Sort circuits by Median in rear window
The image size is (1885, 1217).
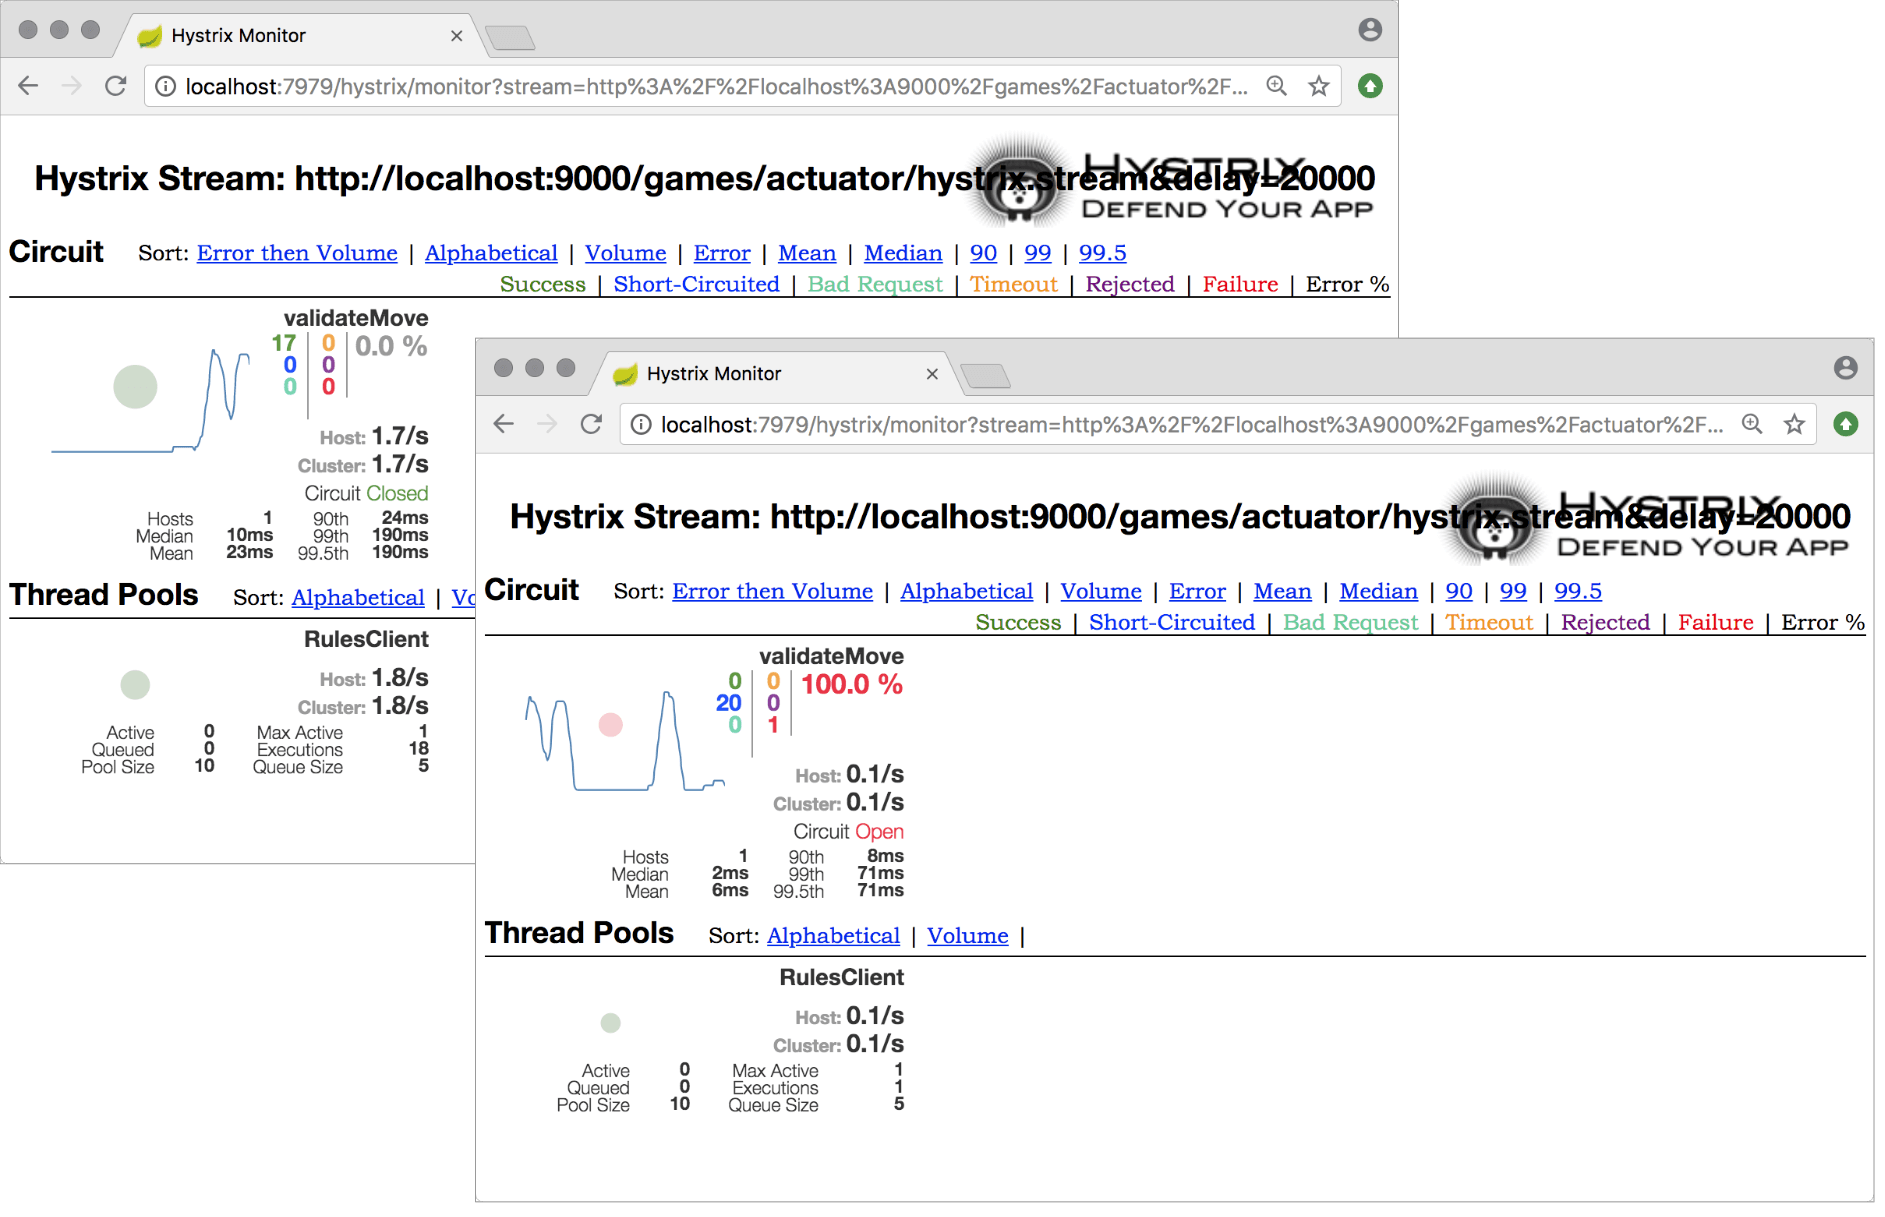pos(903,253)
